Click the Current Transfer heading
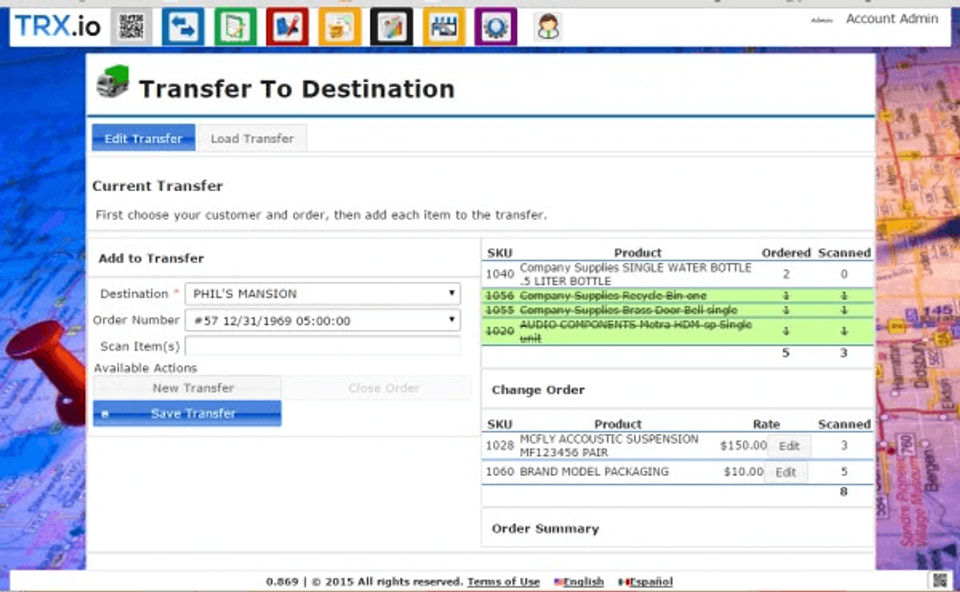The image size is (960, 592). click(x=157, y=186)
